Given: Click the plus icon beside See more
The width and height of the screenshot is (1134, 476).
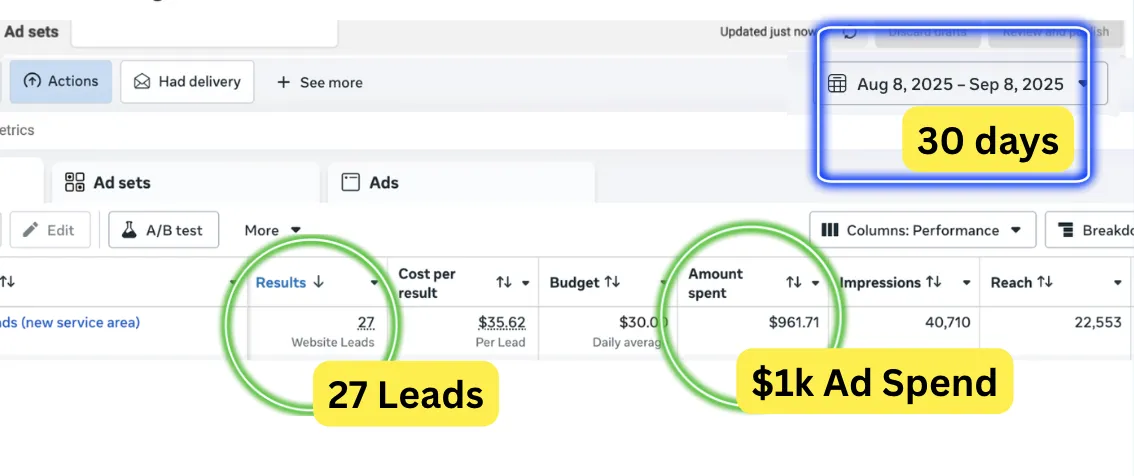Looking at the screenshot, I should 284,83.
